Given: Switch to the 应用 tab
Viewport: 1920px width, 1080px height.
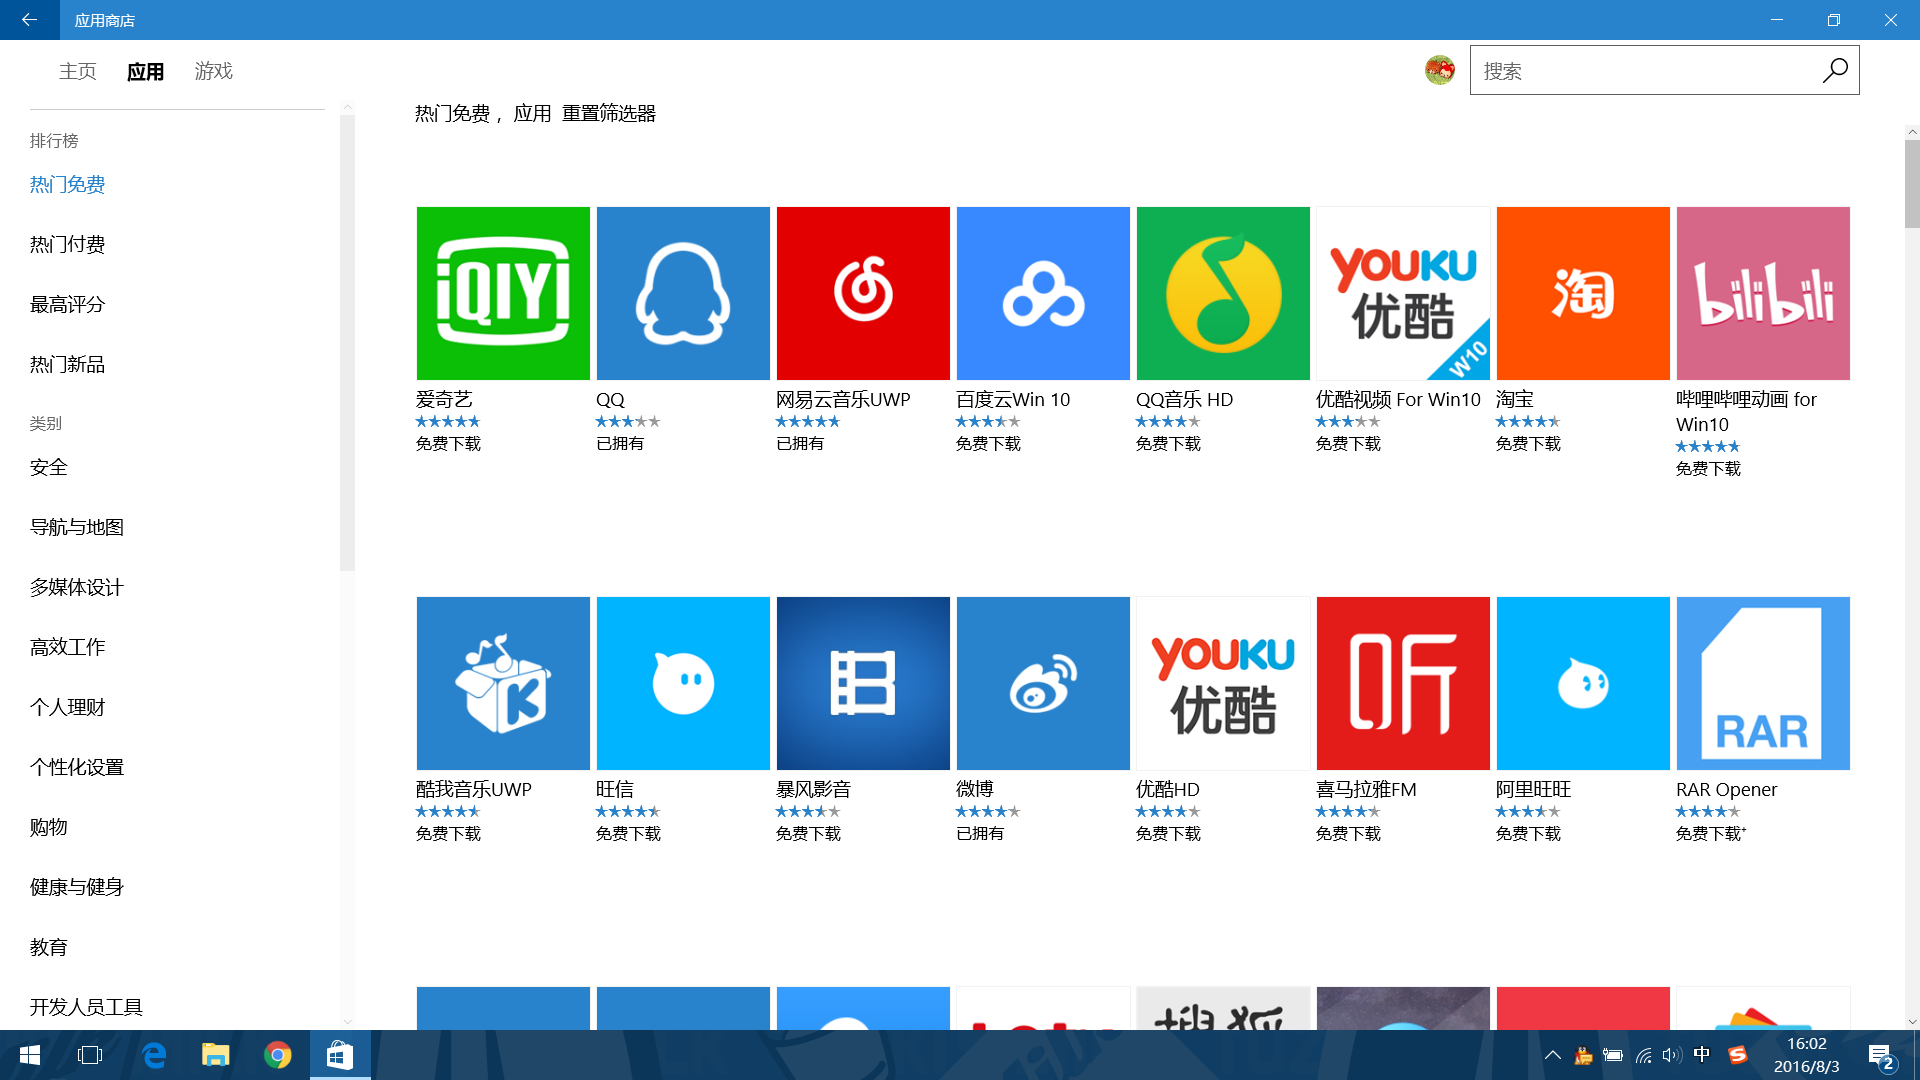Looking at the screenshot, I should 145,71.
